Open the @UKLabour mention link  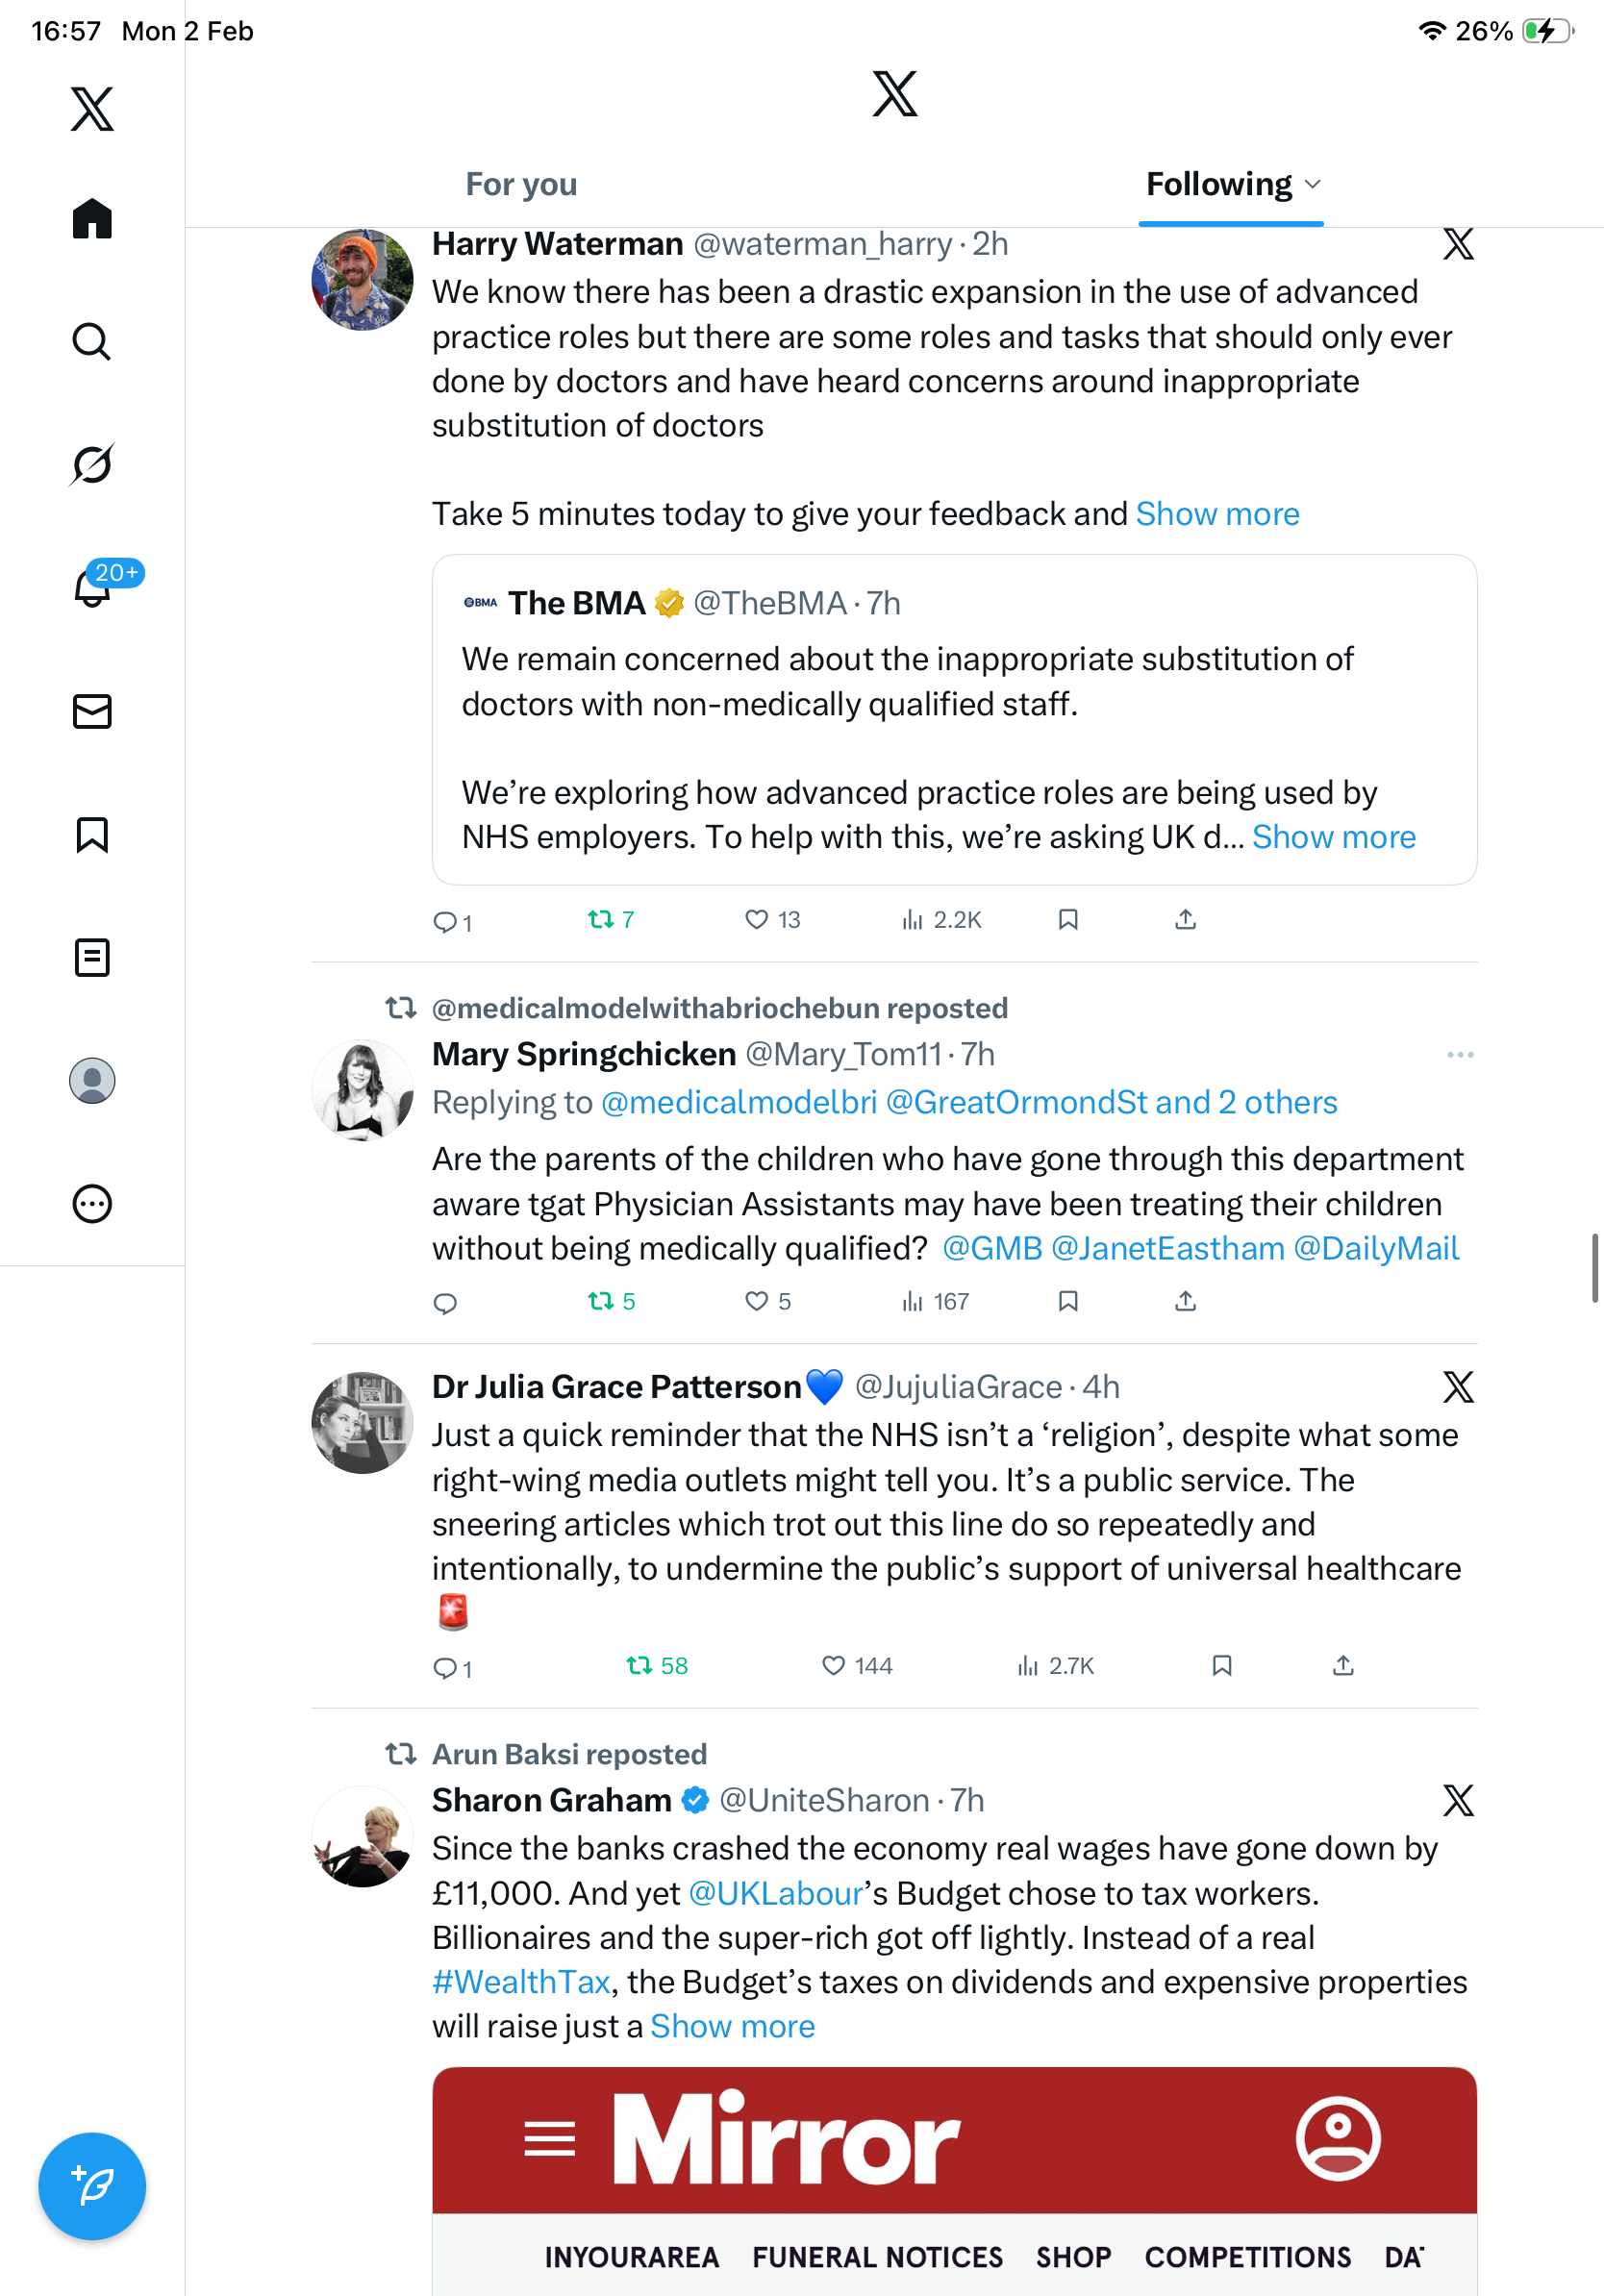pos(775,1893)
